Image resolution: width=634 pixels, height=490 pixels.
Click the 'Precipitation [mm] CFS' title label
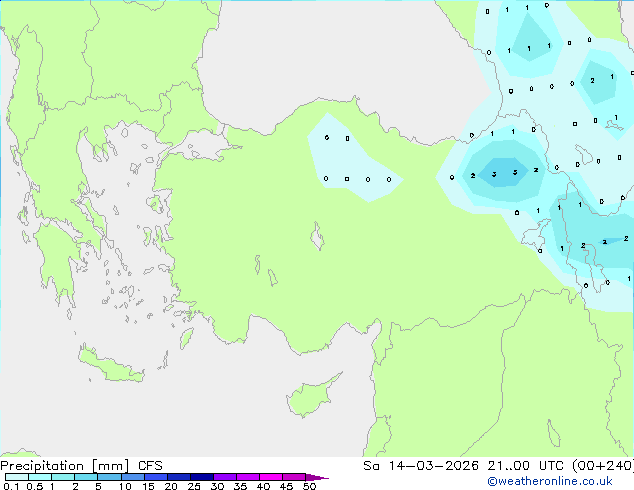[81, 466]
